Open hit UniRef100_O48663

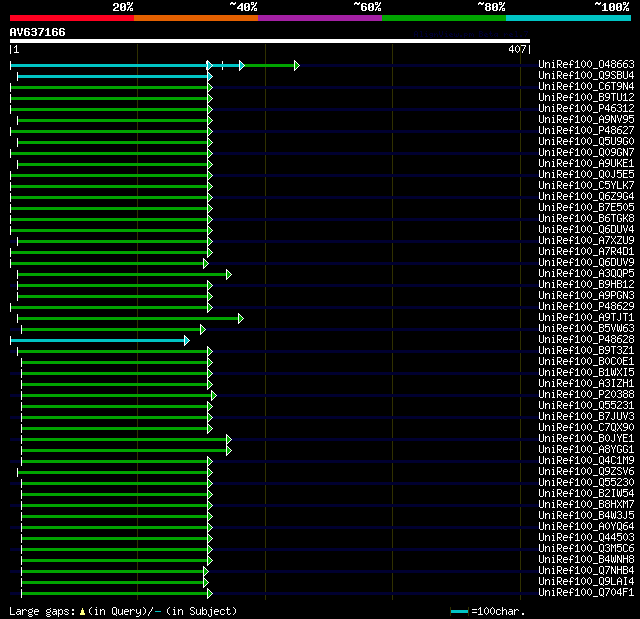coord(586,64)
